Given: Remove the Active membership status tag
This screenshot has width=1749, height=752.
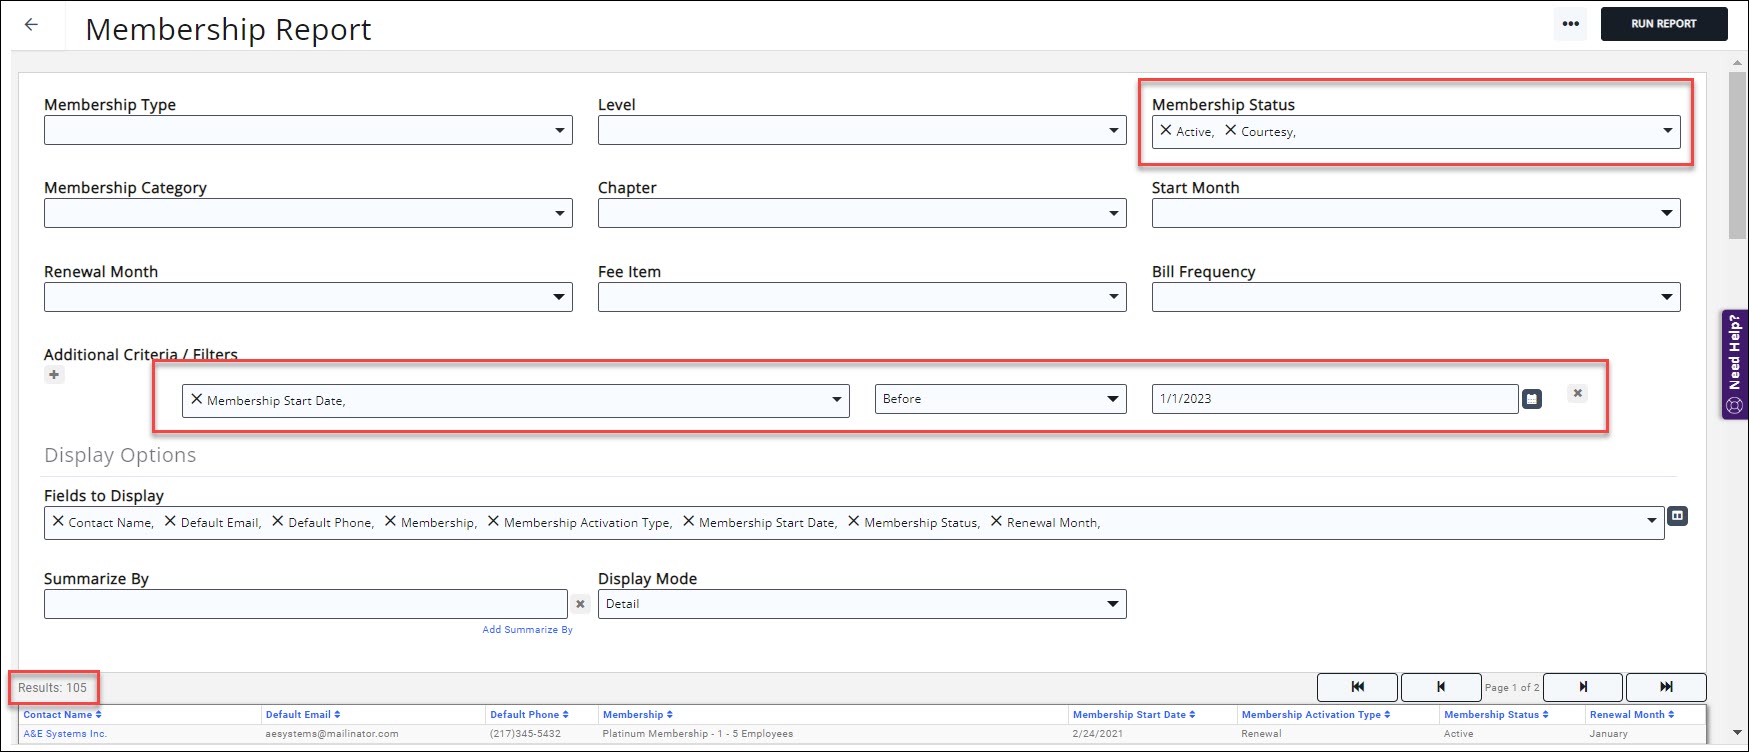Looking at the screenshot, I should tap(1166, 130).
